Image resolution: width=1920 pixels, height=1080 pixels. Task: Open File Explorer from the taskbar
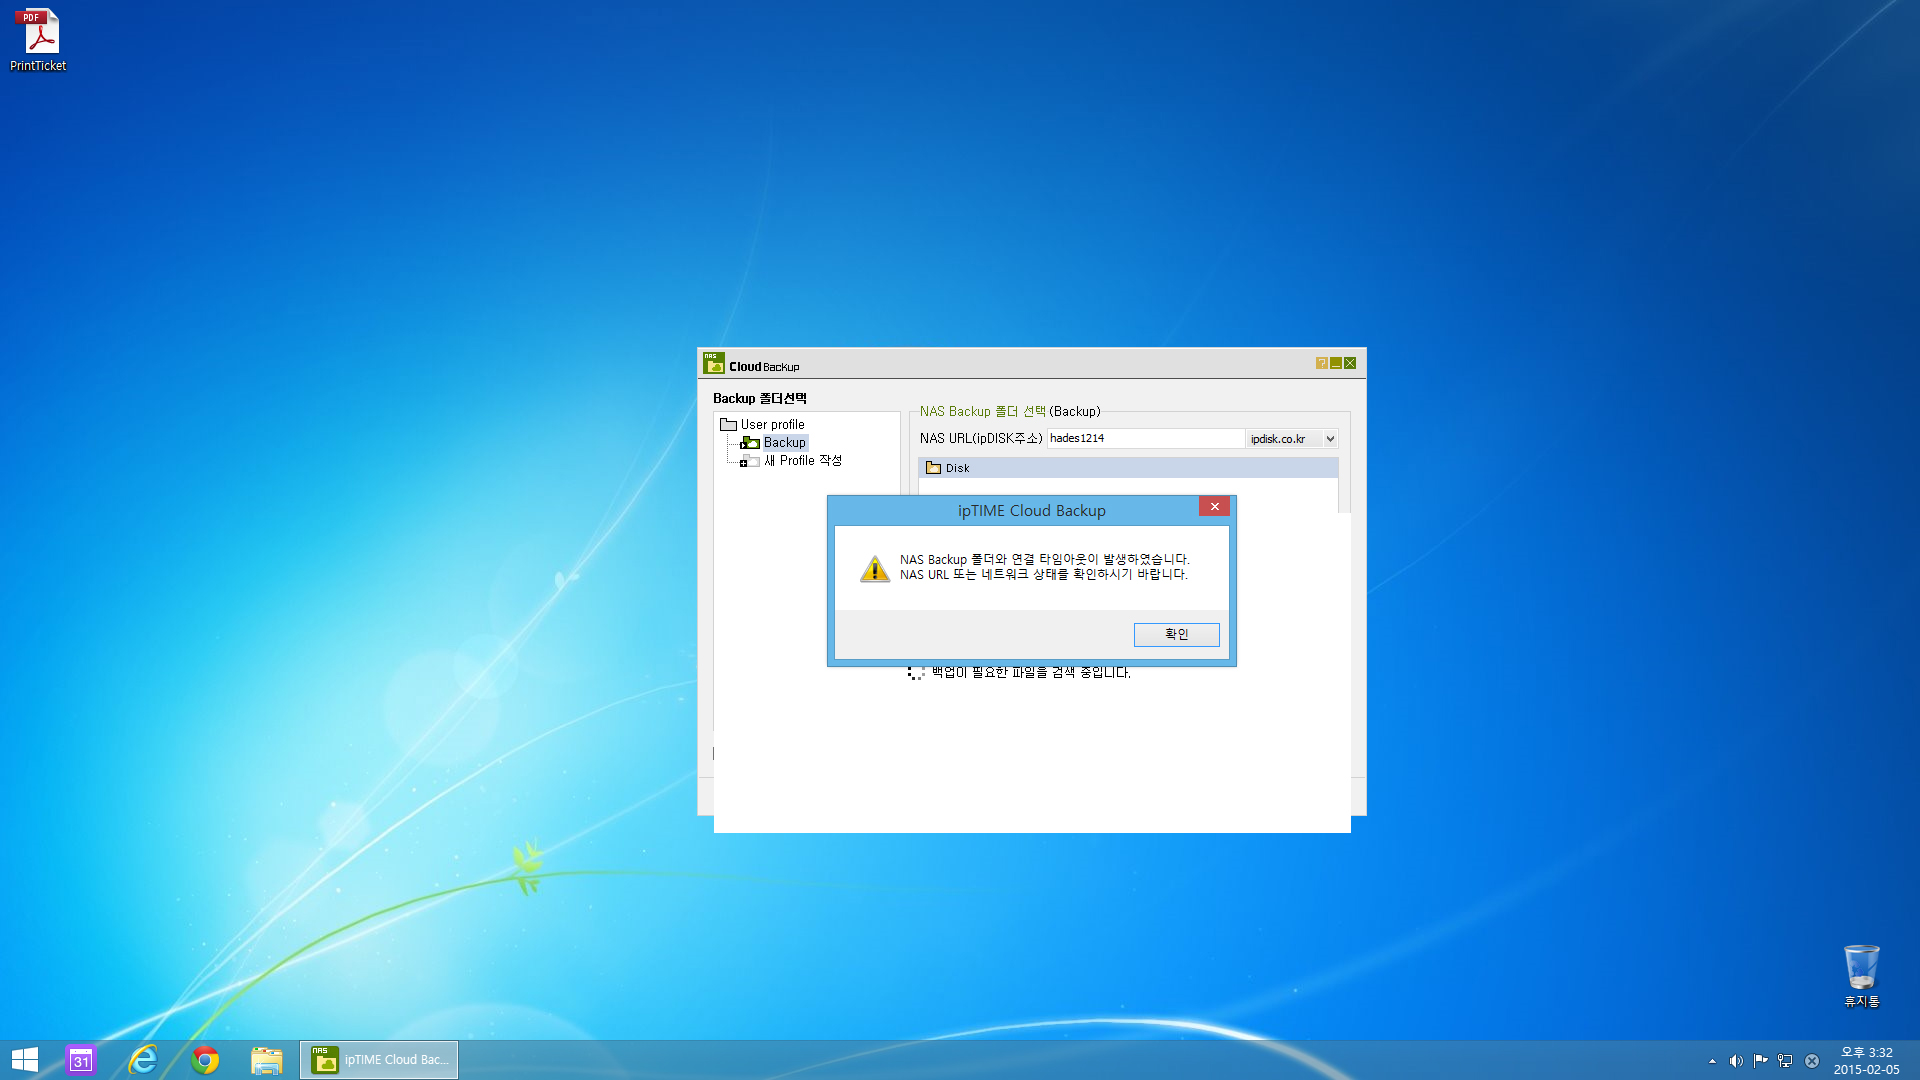pos(267,1060)
